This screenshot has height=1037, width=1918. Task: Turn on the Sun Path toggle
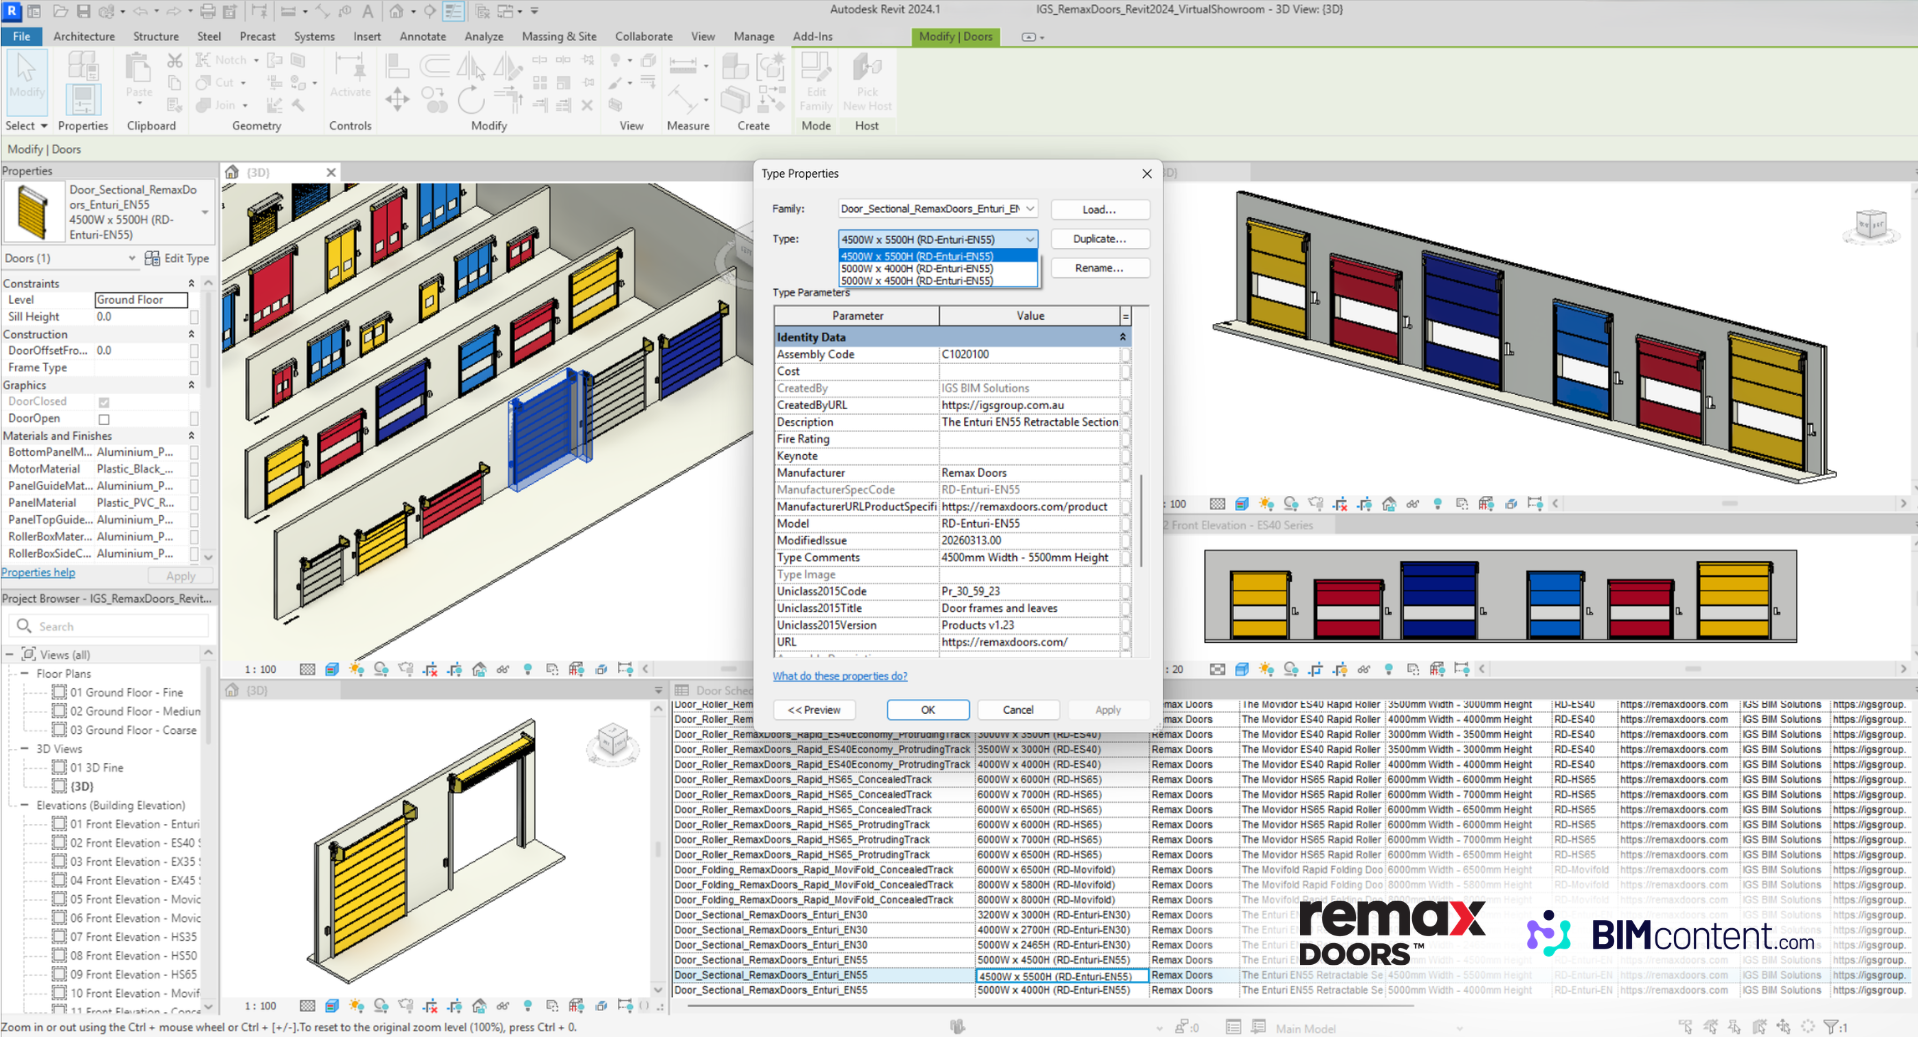pos(357,669)
